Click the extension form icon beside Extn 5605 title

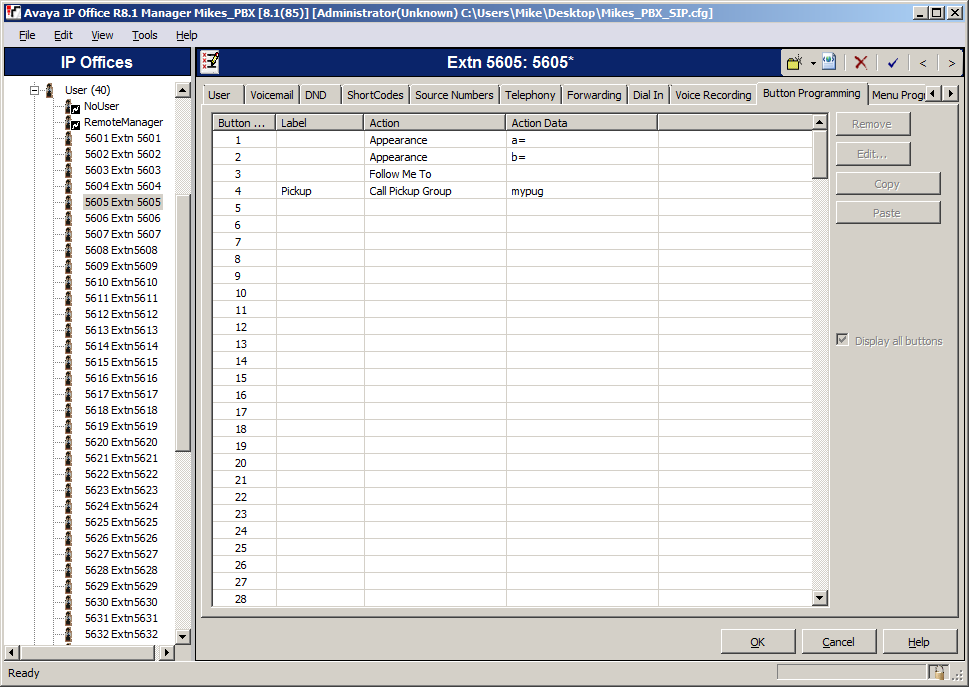point(211,62)
